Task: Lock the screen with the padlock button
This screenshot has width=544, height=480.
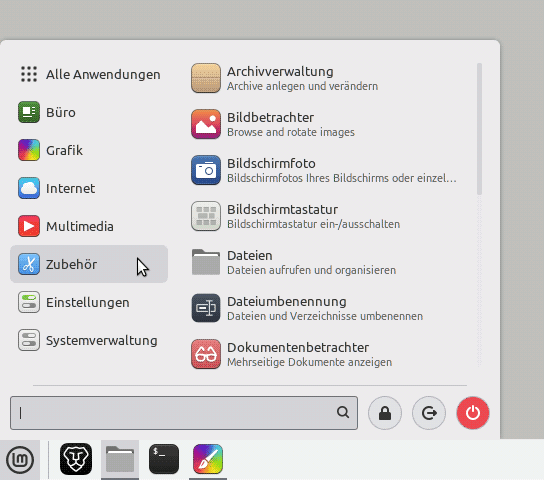Action: point(385,413)
